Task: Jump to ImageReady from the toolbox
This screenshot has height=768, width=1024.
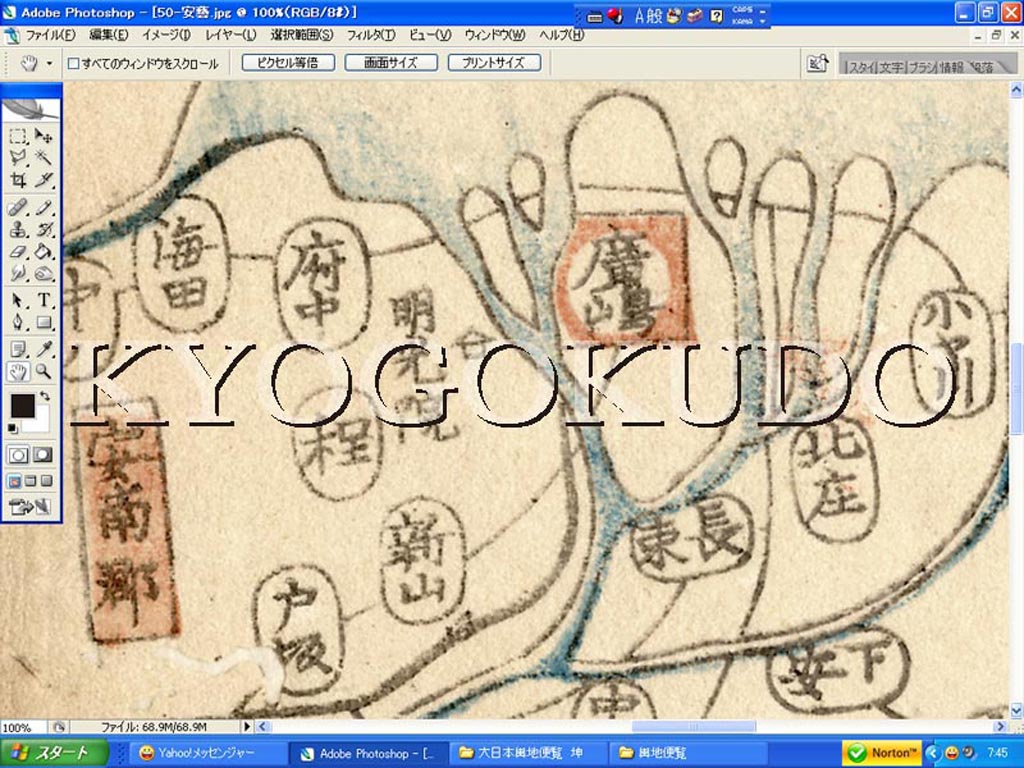Action: click(29, 506)
